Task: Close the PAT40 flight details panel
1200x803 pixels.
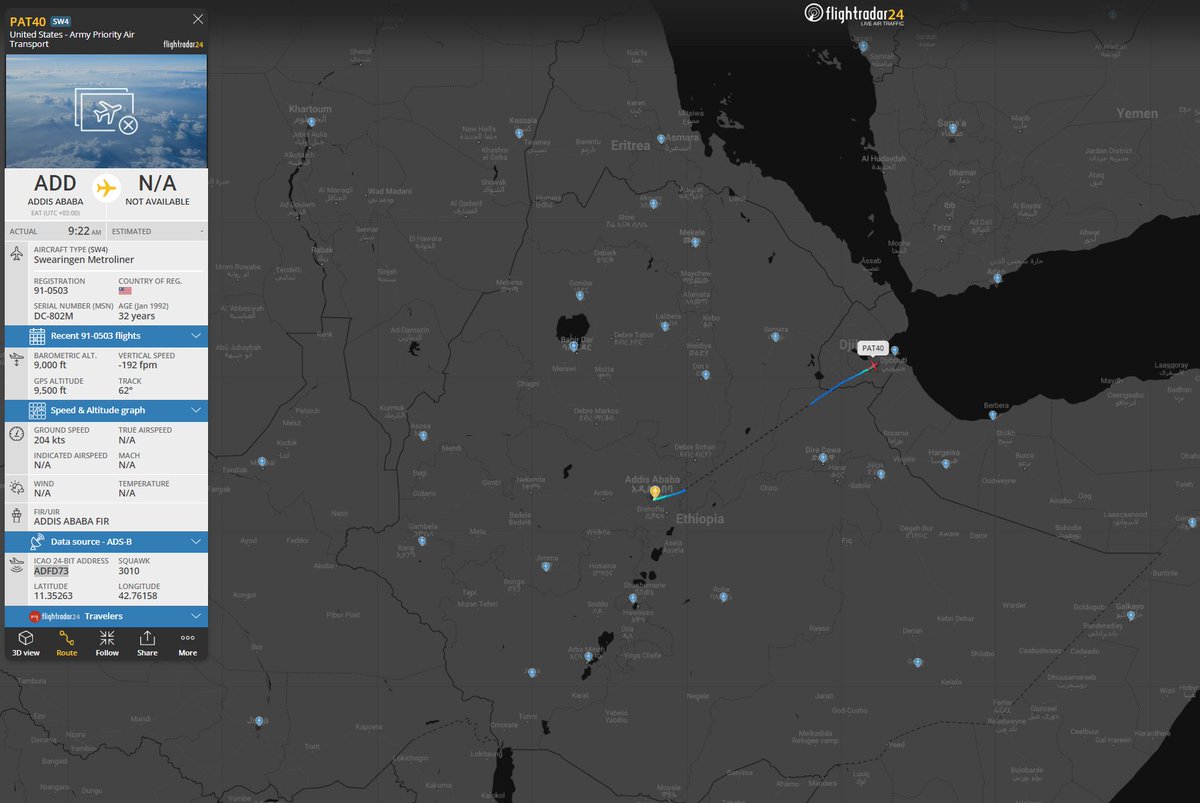Action: (x=198, y=18)
